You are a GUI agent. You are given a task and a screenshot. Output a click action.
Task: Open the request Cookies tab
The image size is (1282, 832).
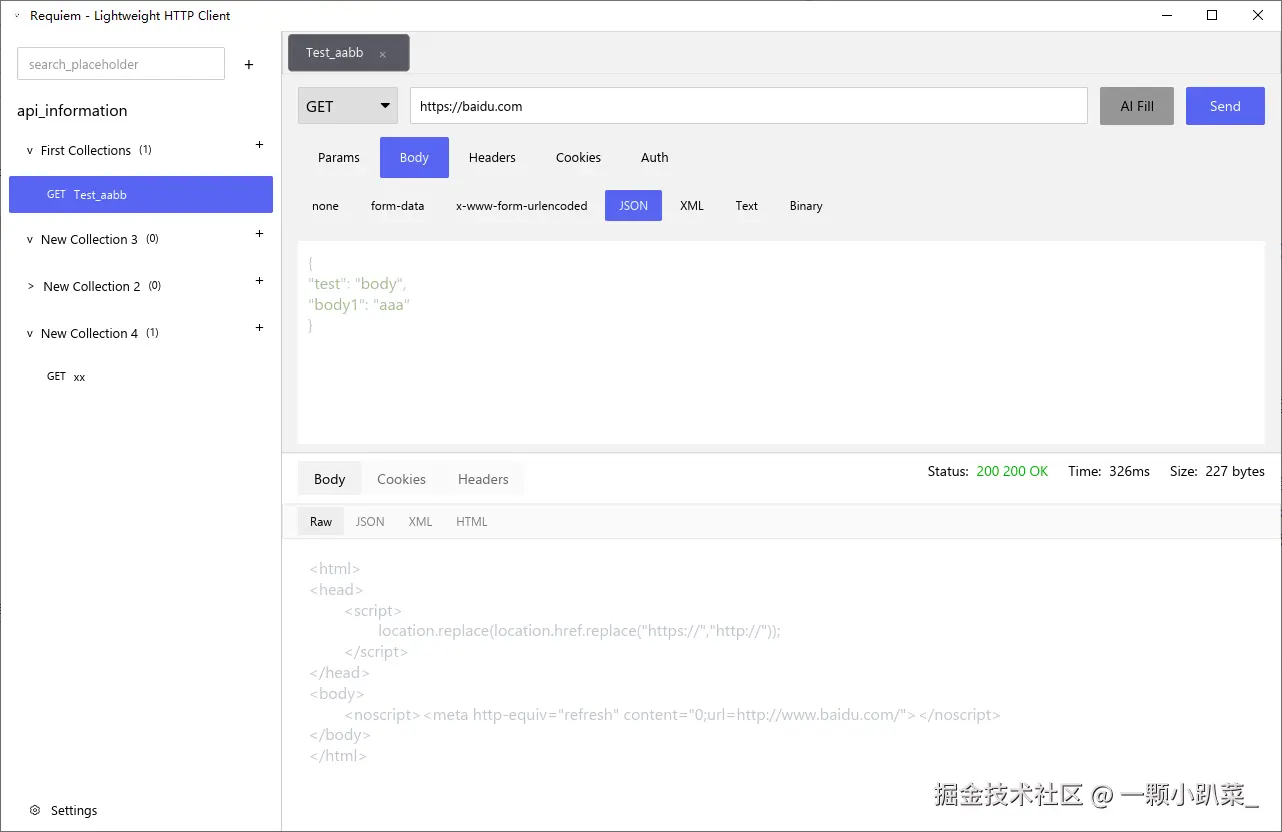(x=578, y=157)
